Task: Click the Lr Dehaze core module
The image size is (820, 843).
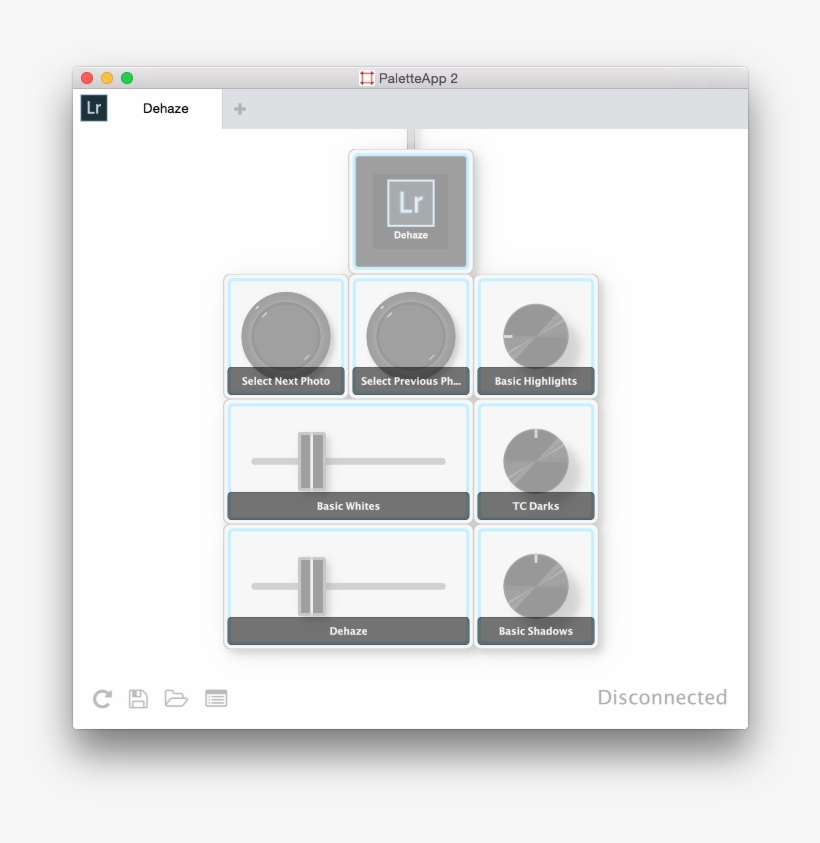Action: point(411,211)
